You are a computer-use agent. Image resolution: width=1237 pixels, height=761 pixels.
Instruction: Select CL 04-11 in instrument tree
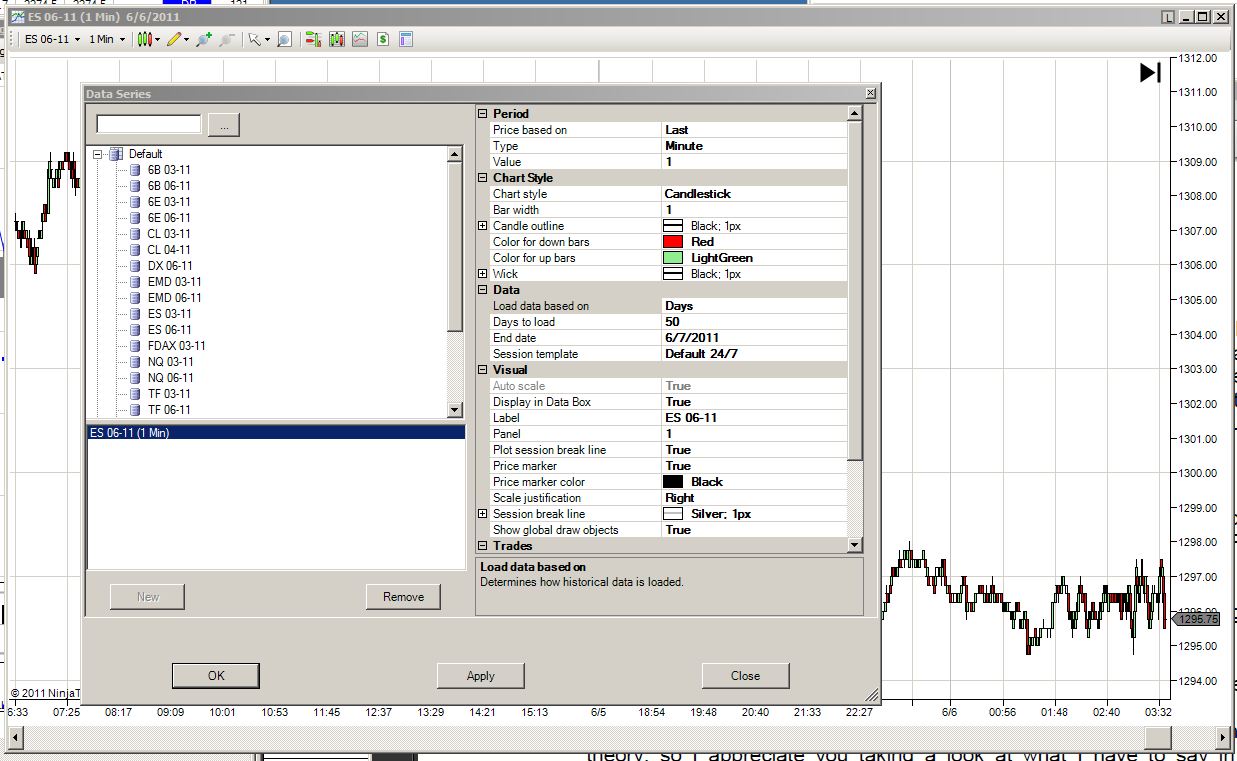[169, 250]
